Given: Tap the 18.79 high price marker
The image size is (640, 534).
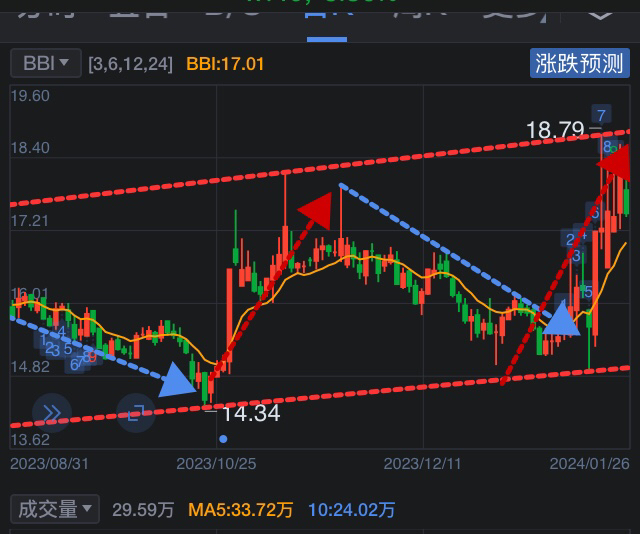Looking at the screenshot, I should click(x=555, y=130).
